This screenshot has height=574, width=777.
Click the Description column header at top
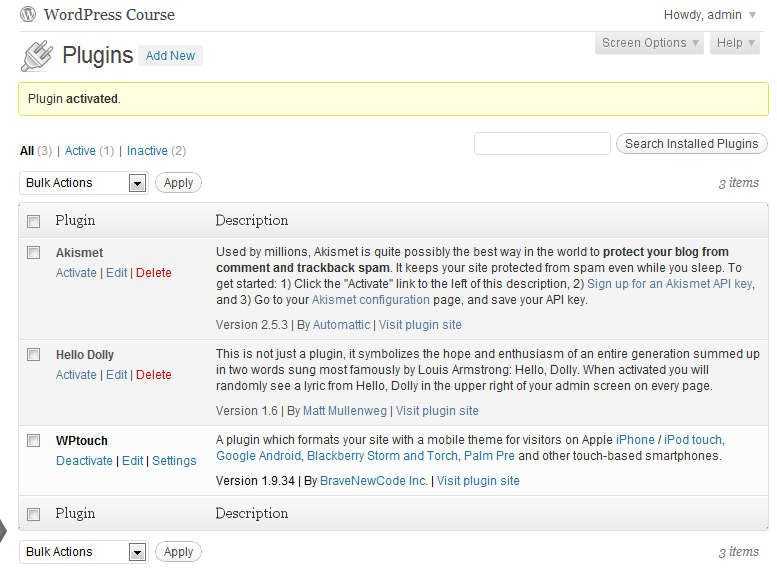click(252, 221)
